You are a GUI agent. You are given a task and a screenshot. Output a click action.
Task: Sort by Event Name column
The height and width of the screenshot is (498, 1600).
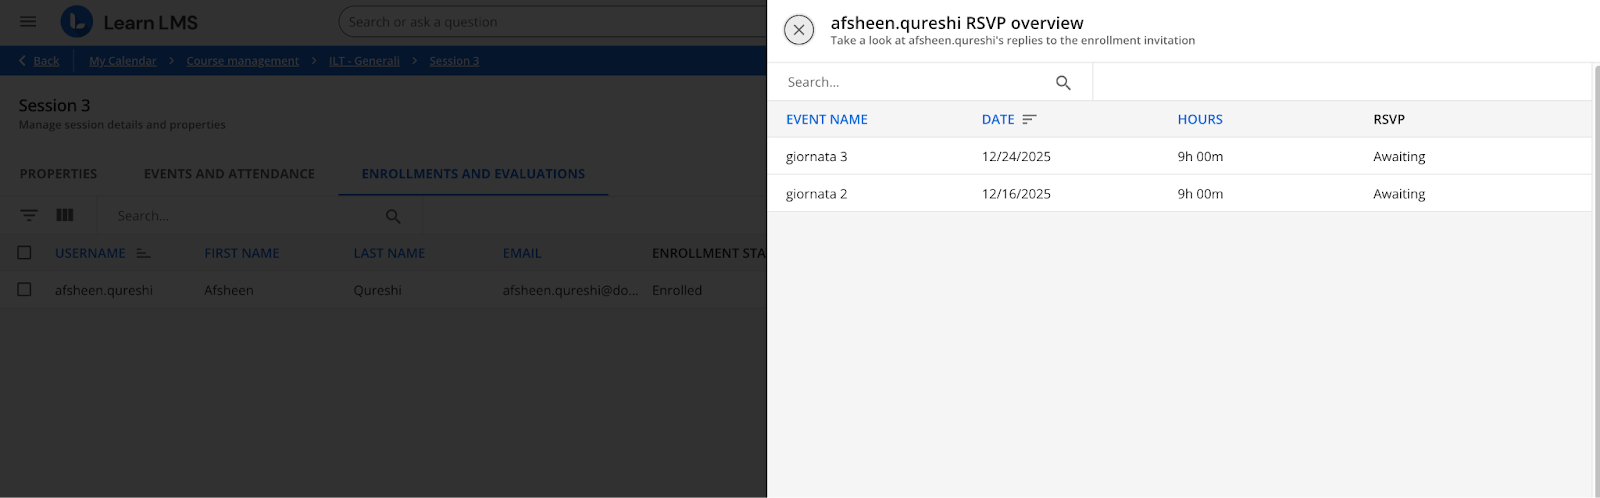pyautogui.click(x=826, y=119)
